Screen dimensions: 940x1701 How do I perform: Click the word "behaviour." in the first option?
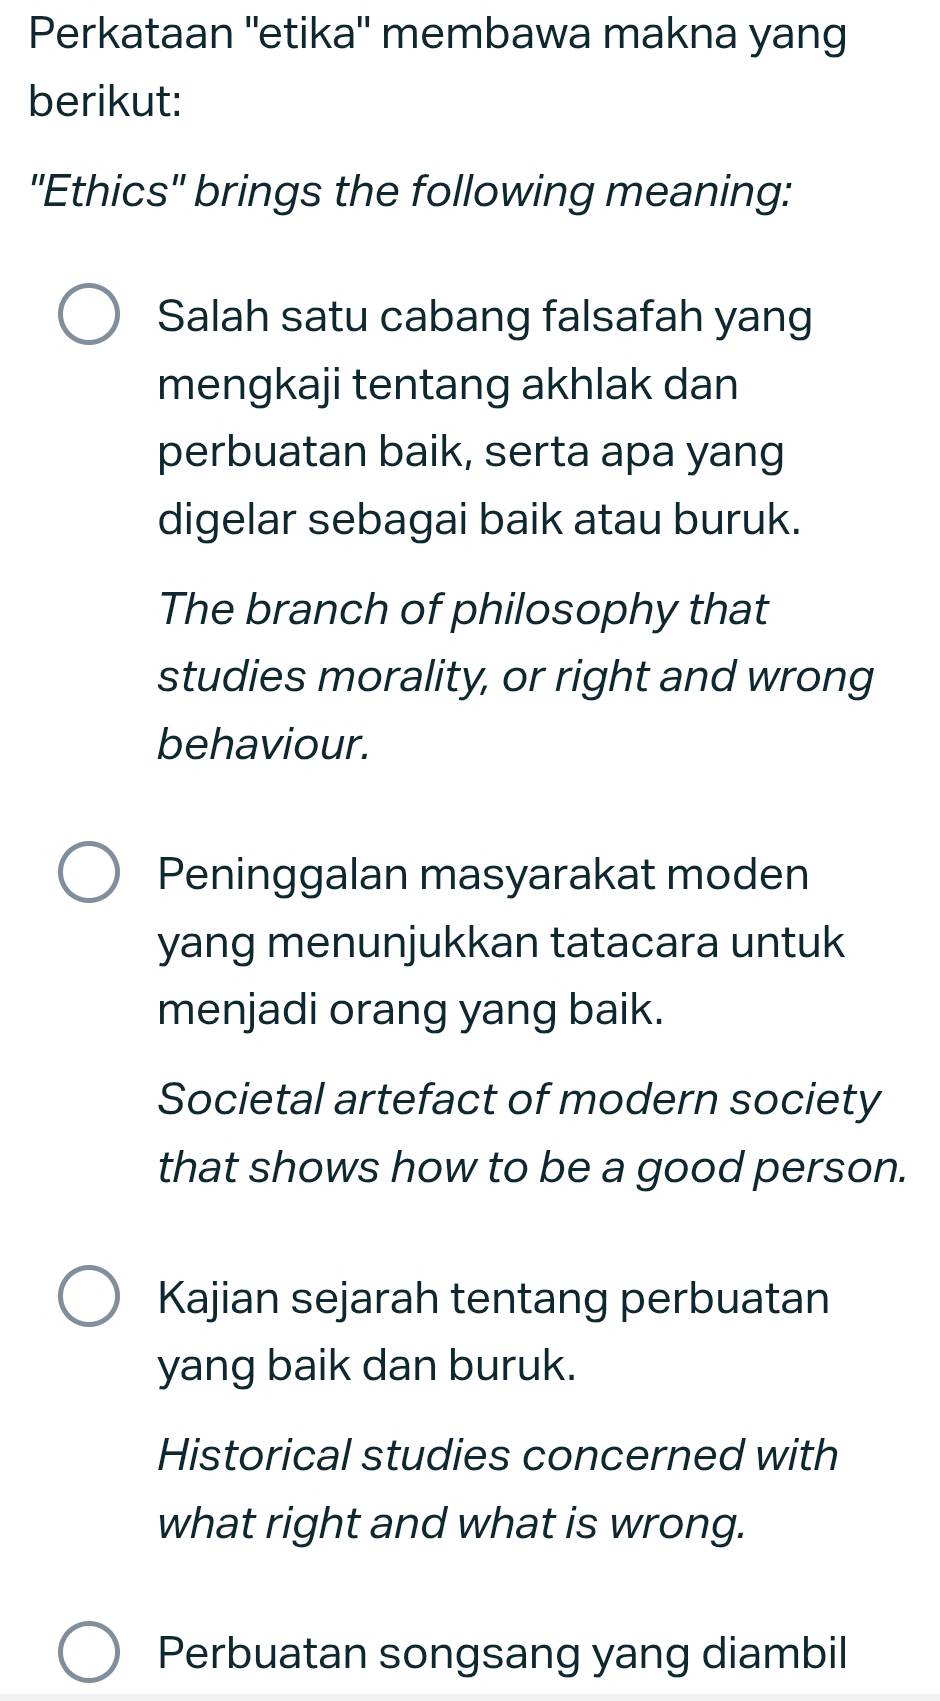pyautogui.click(x=264, y=743)
